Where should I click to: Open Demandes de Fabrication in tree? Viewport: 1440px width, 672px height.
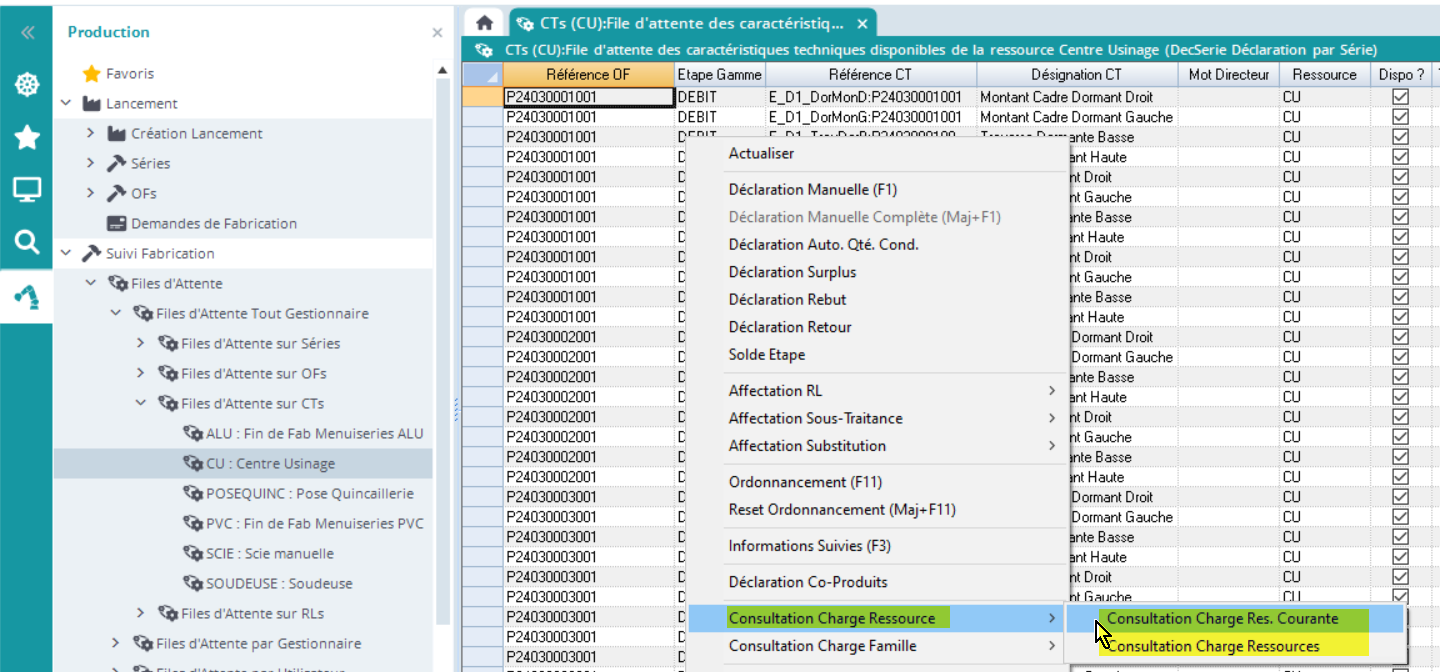coord(213,223)
